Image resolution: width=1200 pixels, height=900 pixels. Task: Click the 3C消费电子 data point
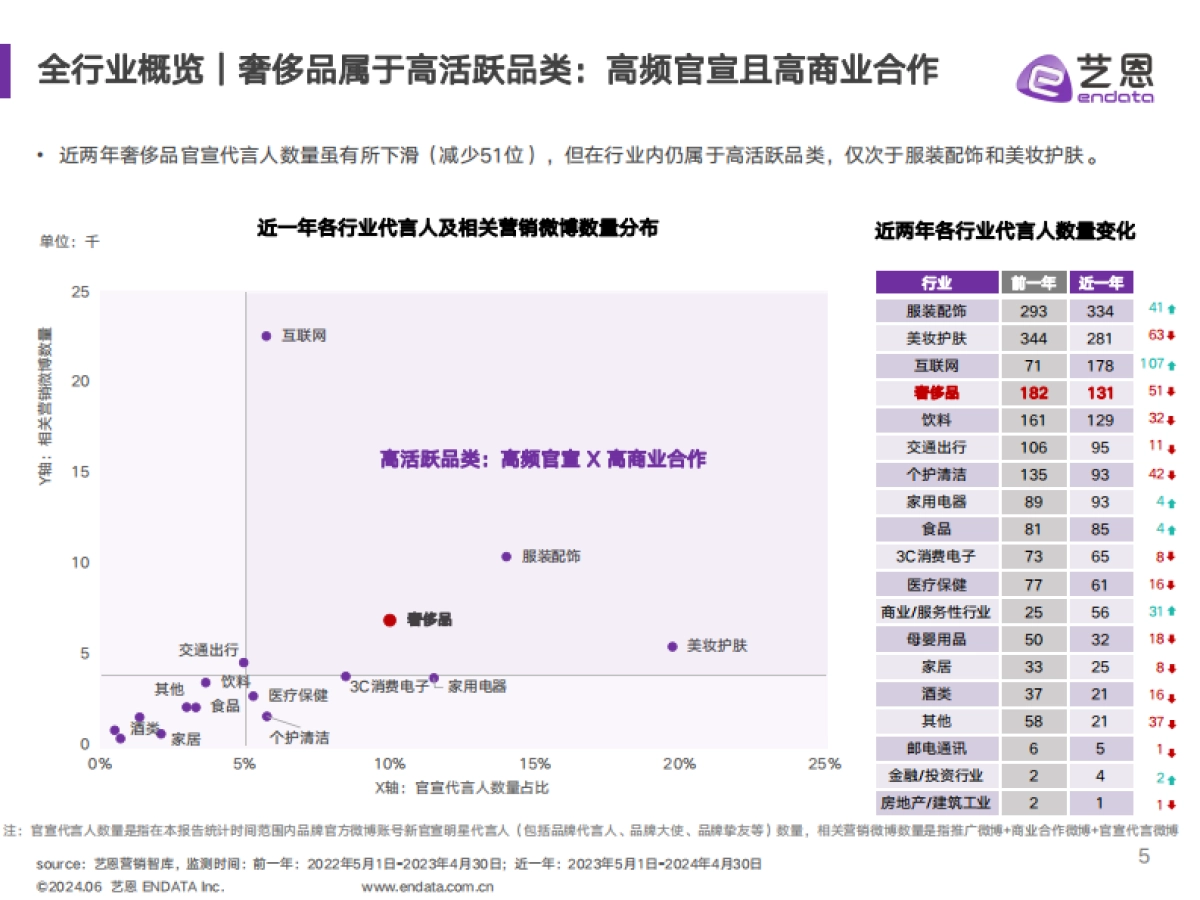[x=345, y=678]
